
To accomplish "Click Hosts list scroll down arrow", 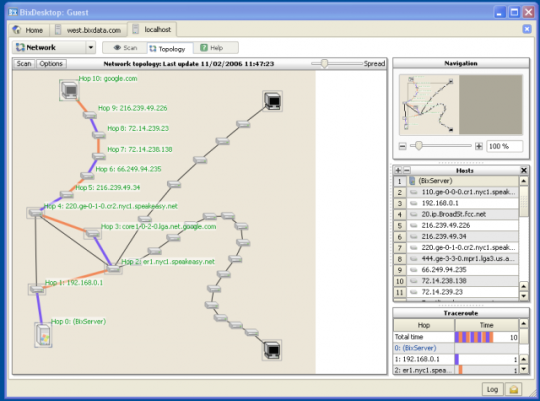I will click(x=524, y=296).
